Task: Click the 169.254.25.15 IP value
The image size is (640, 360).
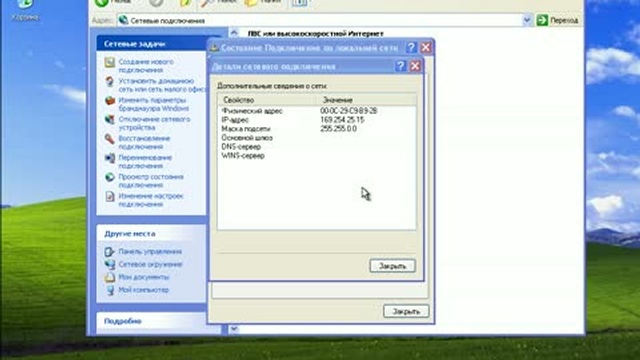Action: [342, 120]
